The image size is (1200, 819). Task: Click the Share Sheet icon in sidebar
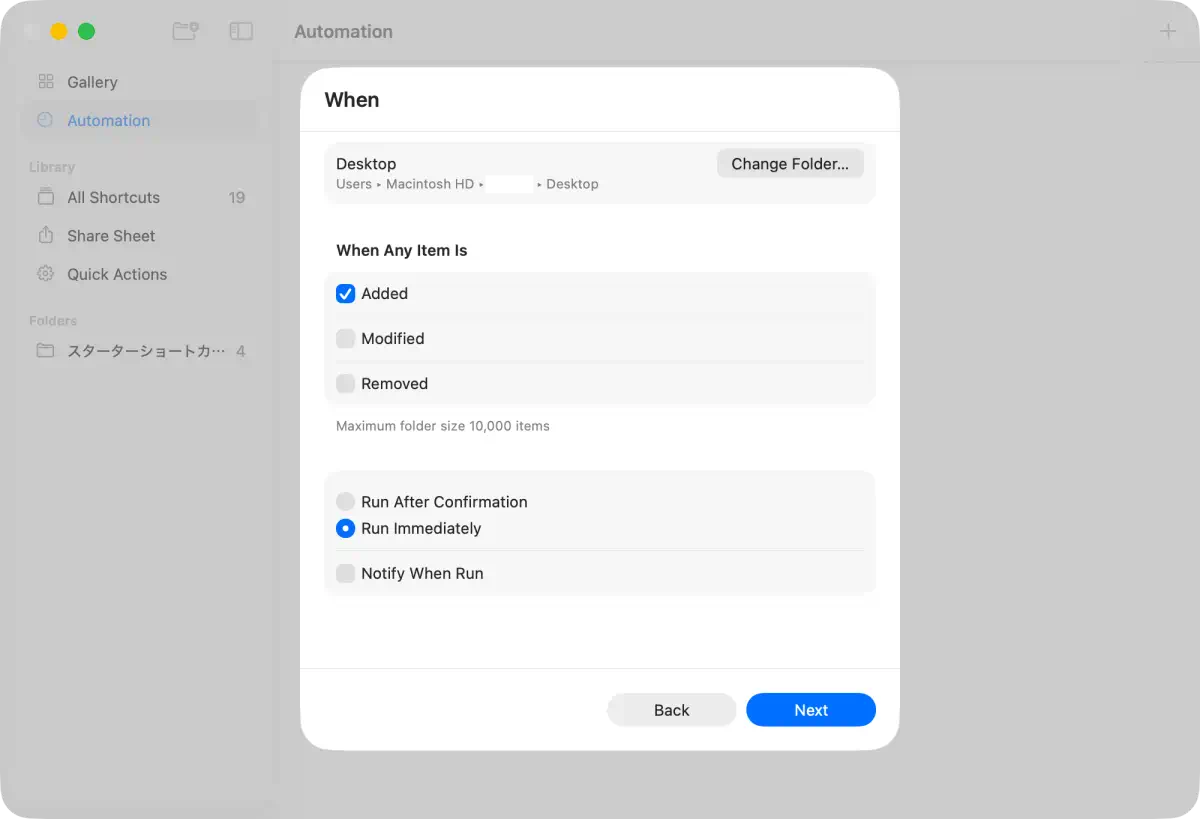pos(45,235)
